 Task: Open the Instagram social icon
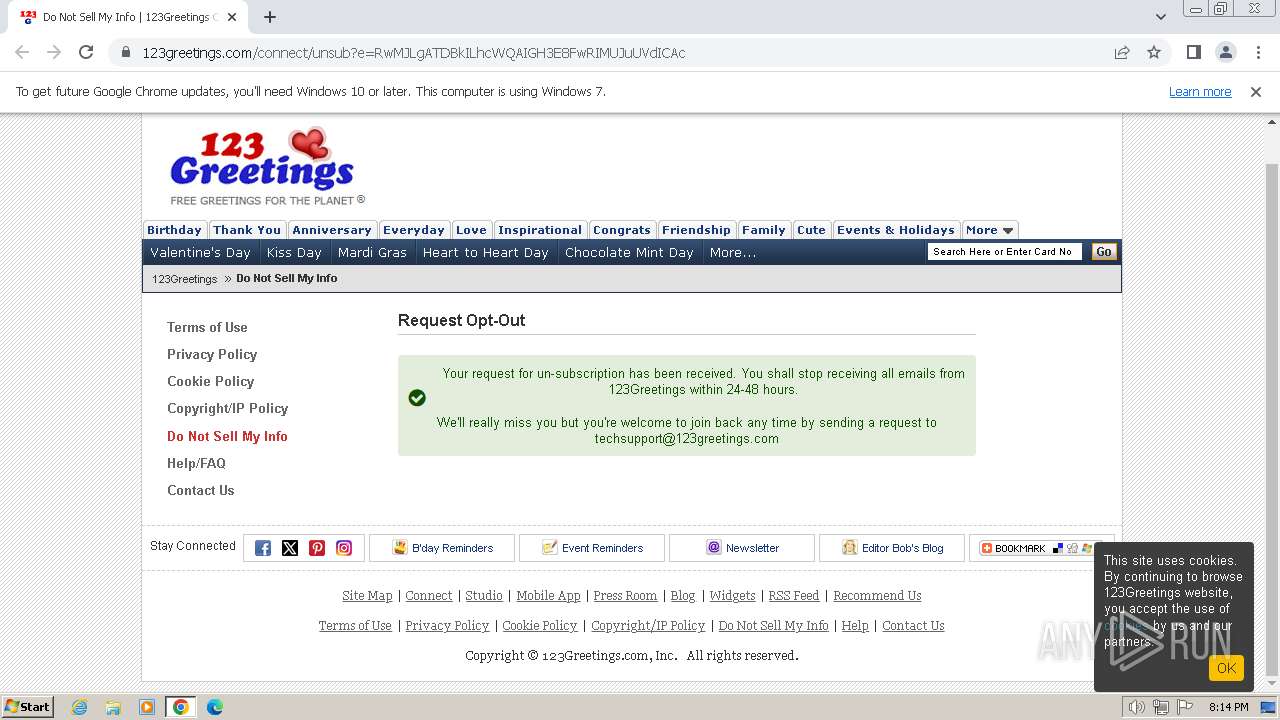click(344, 548)
